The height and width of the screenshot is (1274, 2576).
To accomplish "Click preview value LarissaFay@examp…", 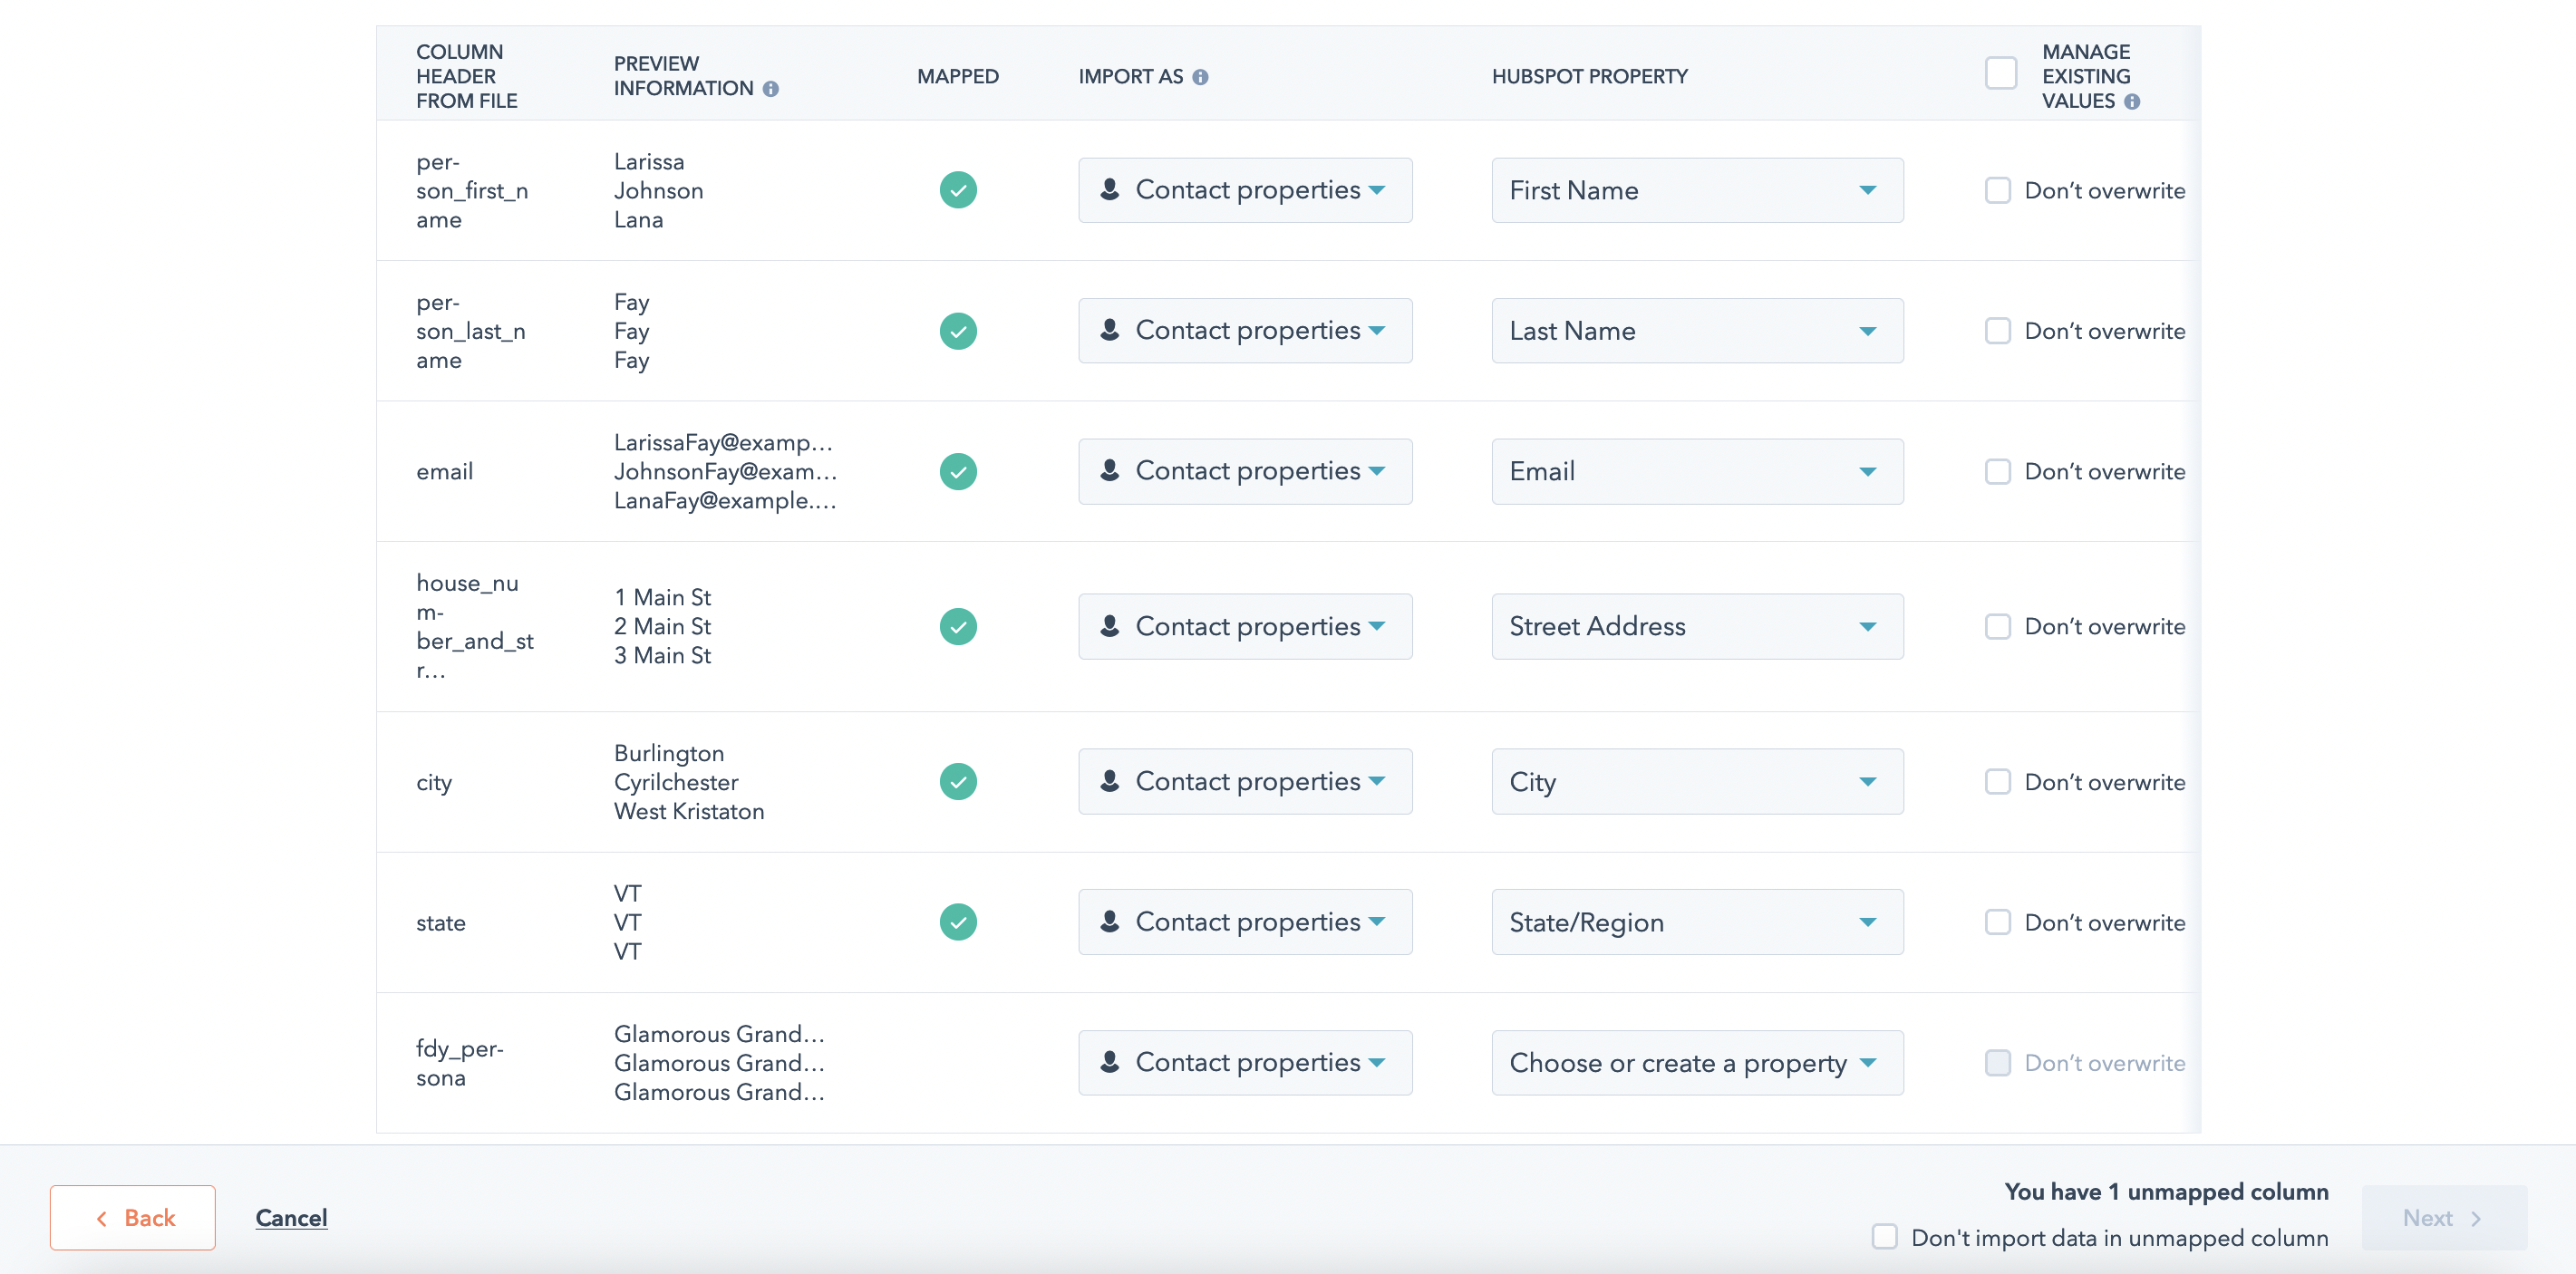I will pyautogui.click(x=723, y=442).
